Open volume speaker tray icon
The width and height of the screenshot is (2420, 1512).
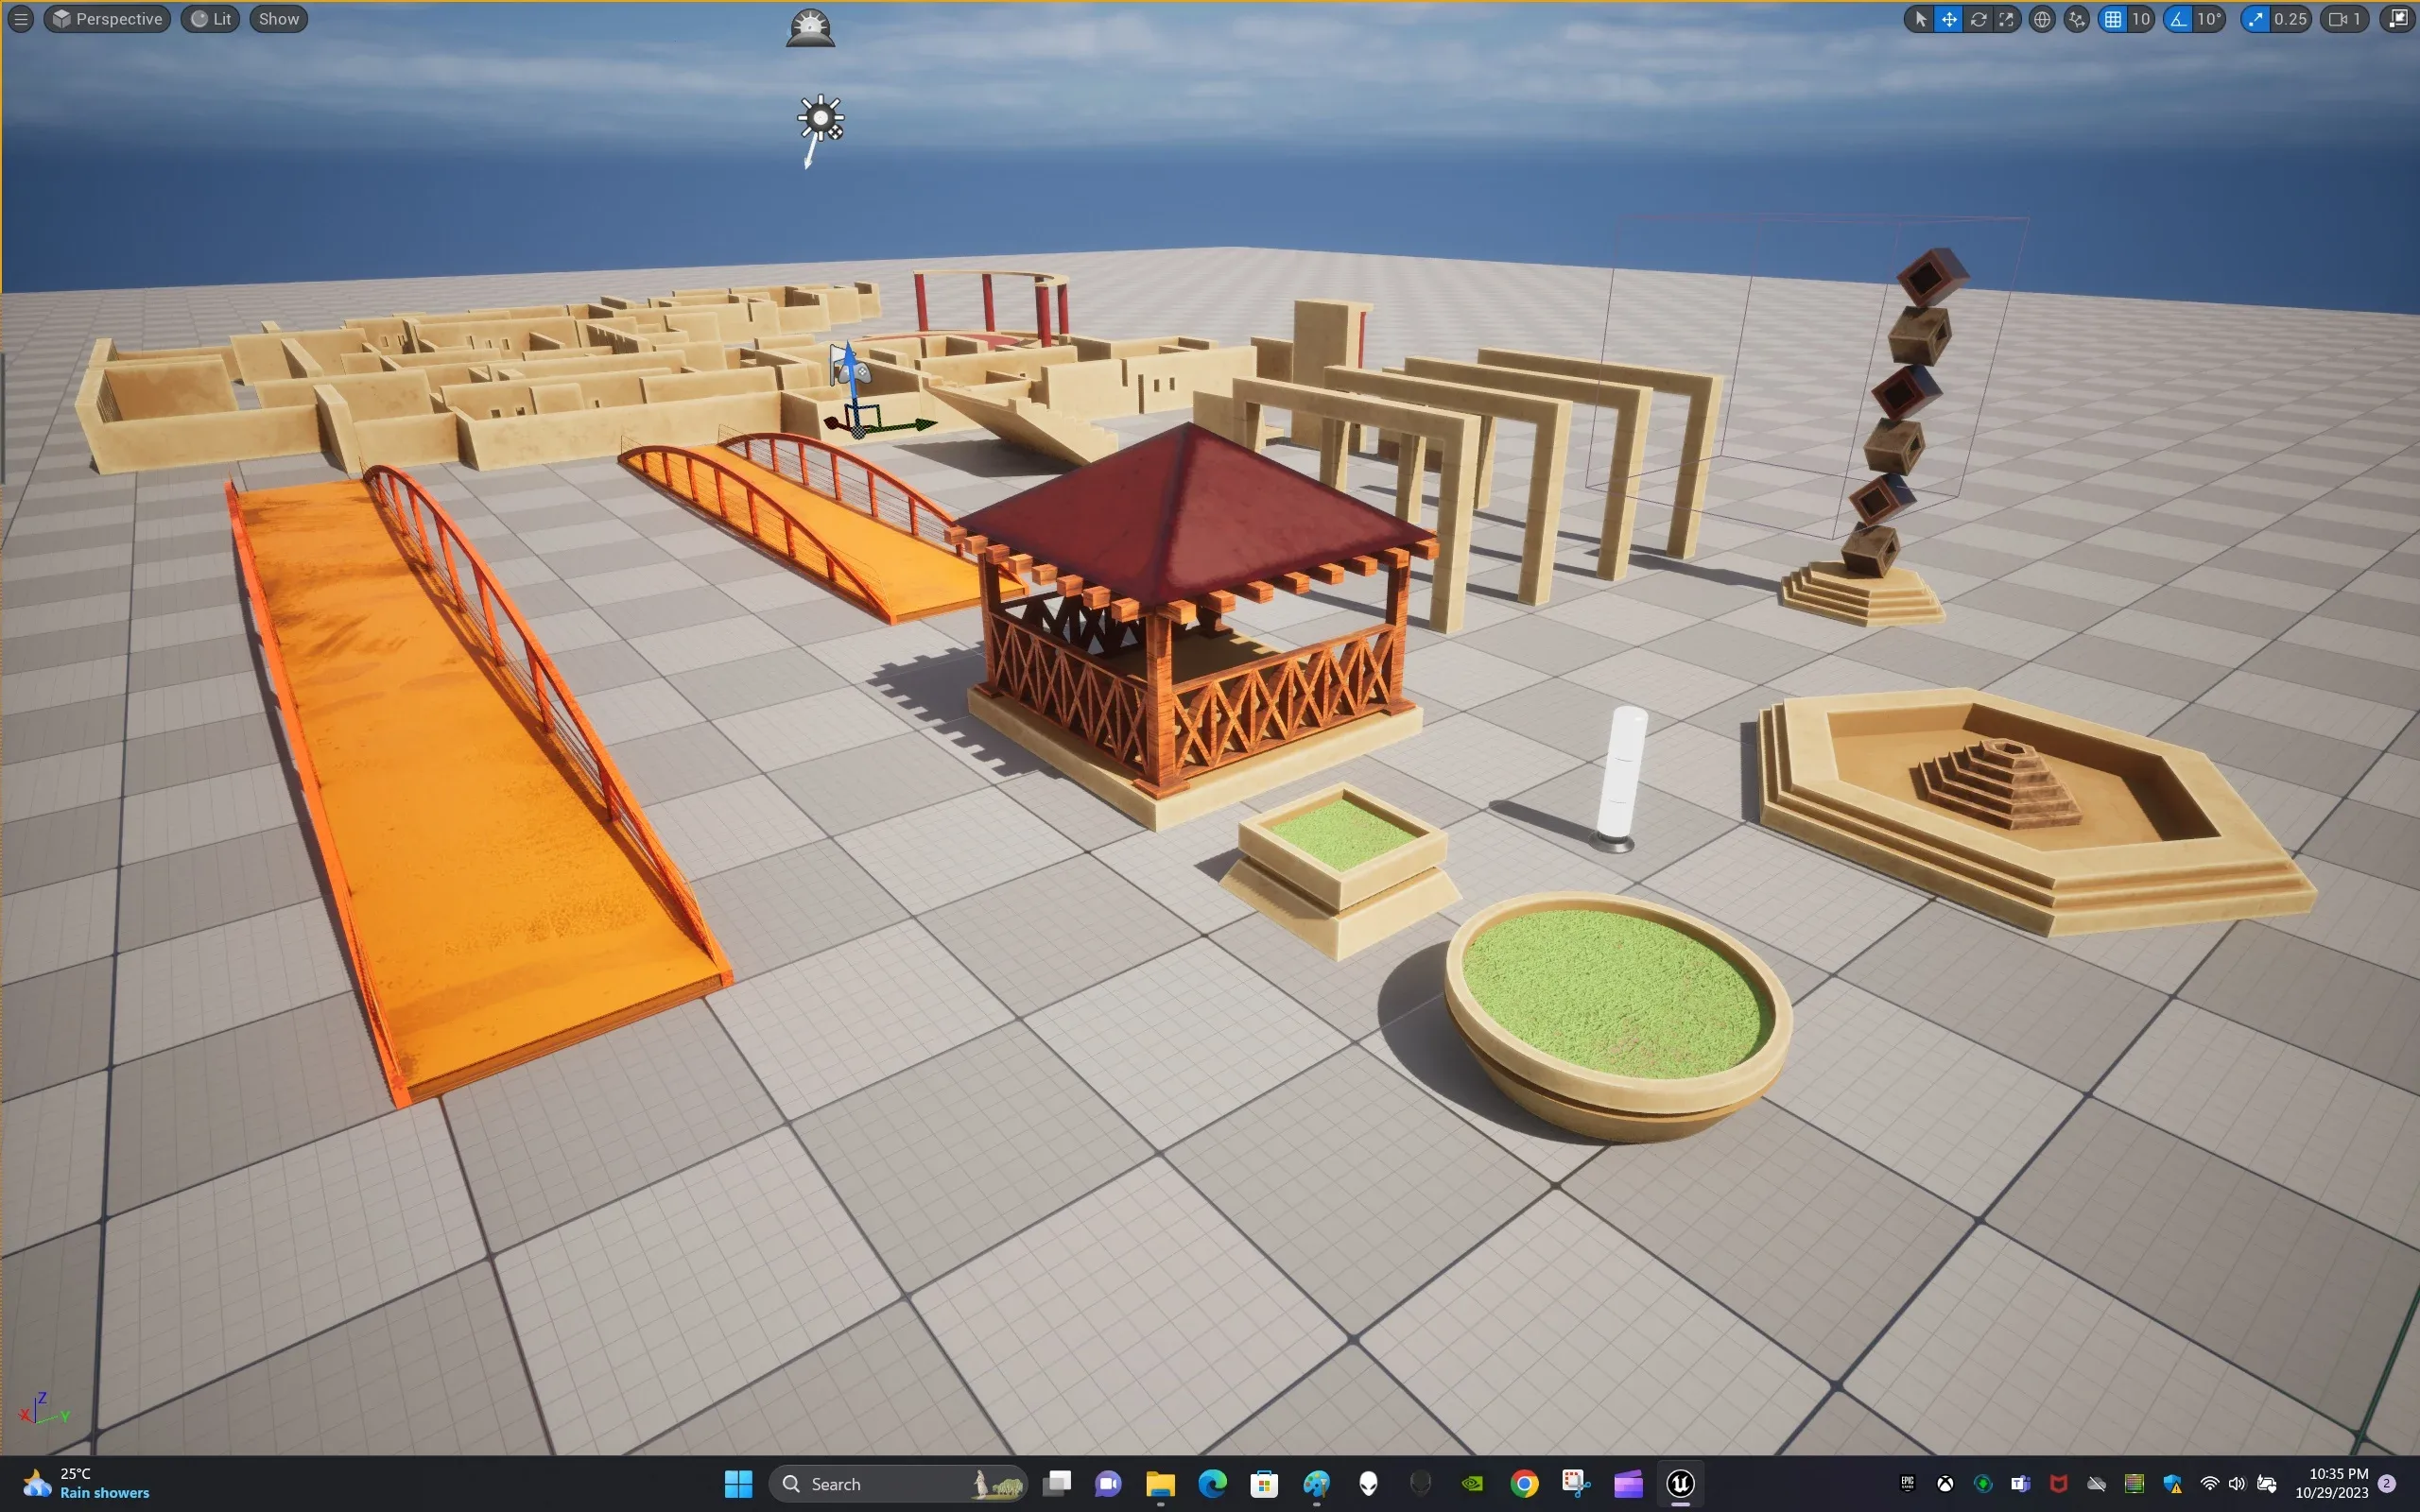click(2237, 1484)
